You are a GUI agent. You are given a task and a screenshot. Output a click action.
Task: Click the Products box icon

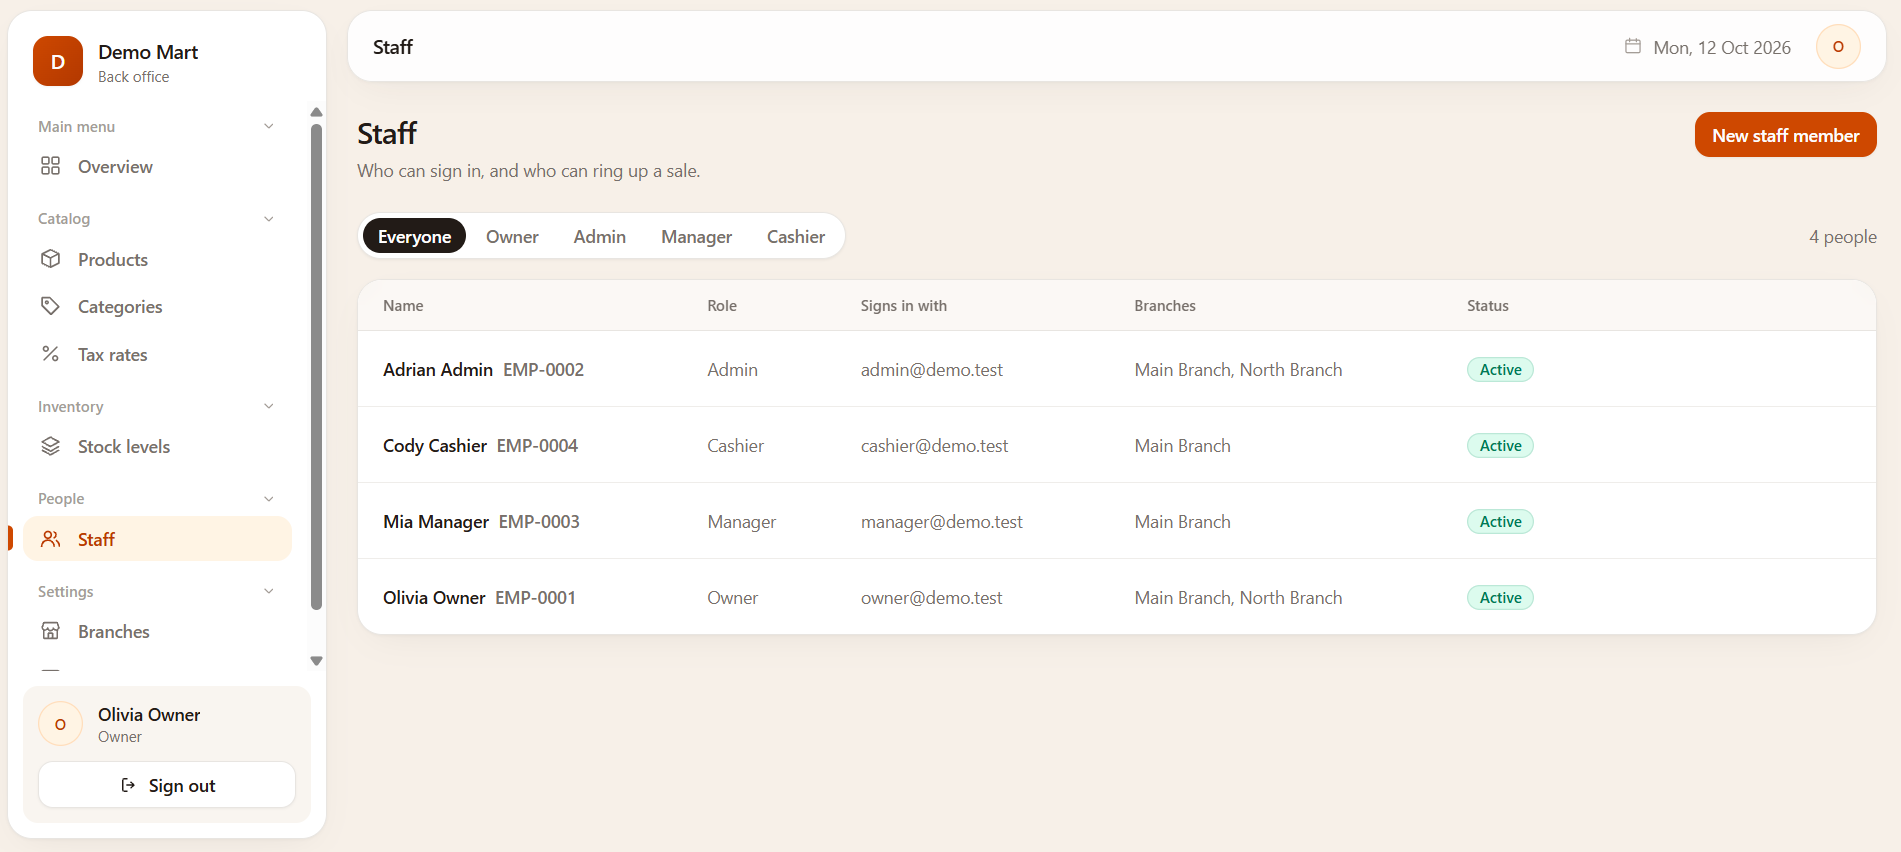point(51,259)
